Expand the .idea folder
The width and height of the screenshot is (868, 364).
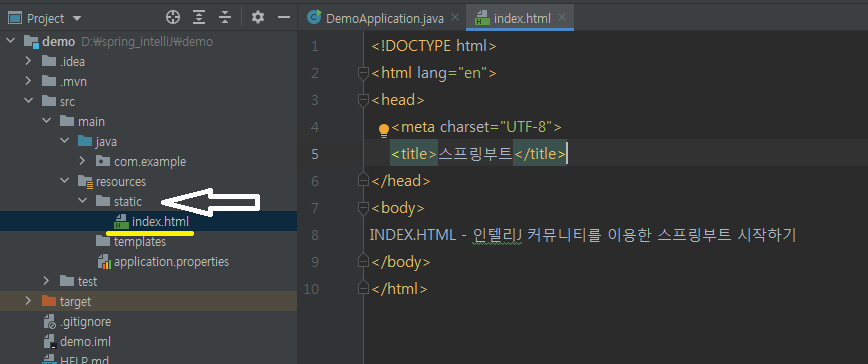28,62
